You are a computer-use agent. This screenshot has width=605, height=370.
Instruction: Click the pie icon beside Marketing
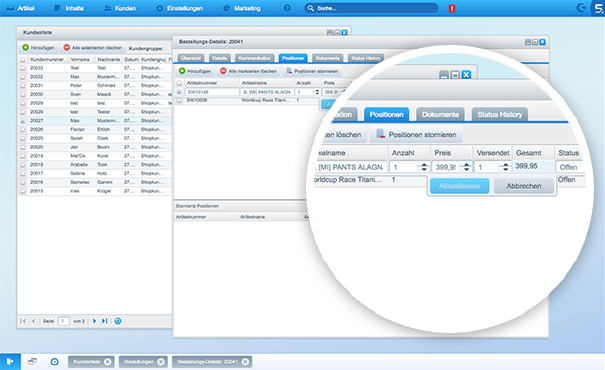226,8
